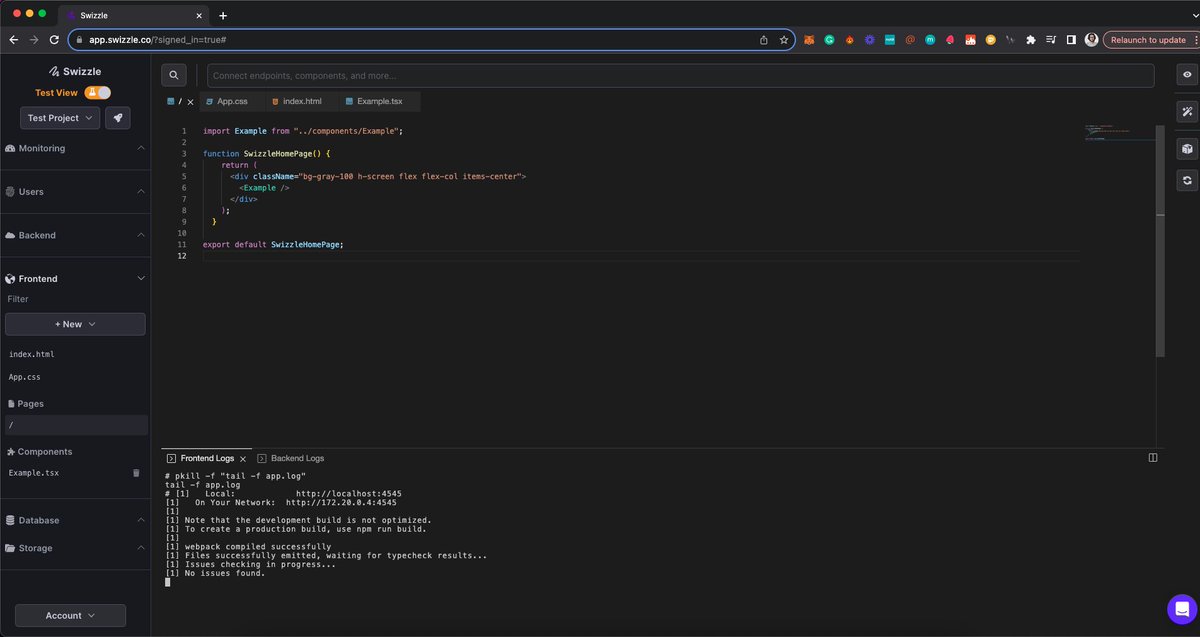
Task: Close the root page editor tab with the X
Action: [190, 101]
